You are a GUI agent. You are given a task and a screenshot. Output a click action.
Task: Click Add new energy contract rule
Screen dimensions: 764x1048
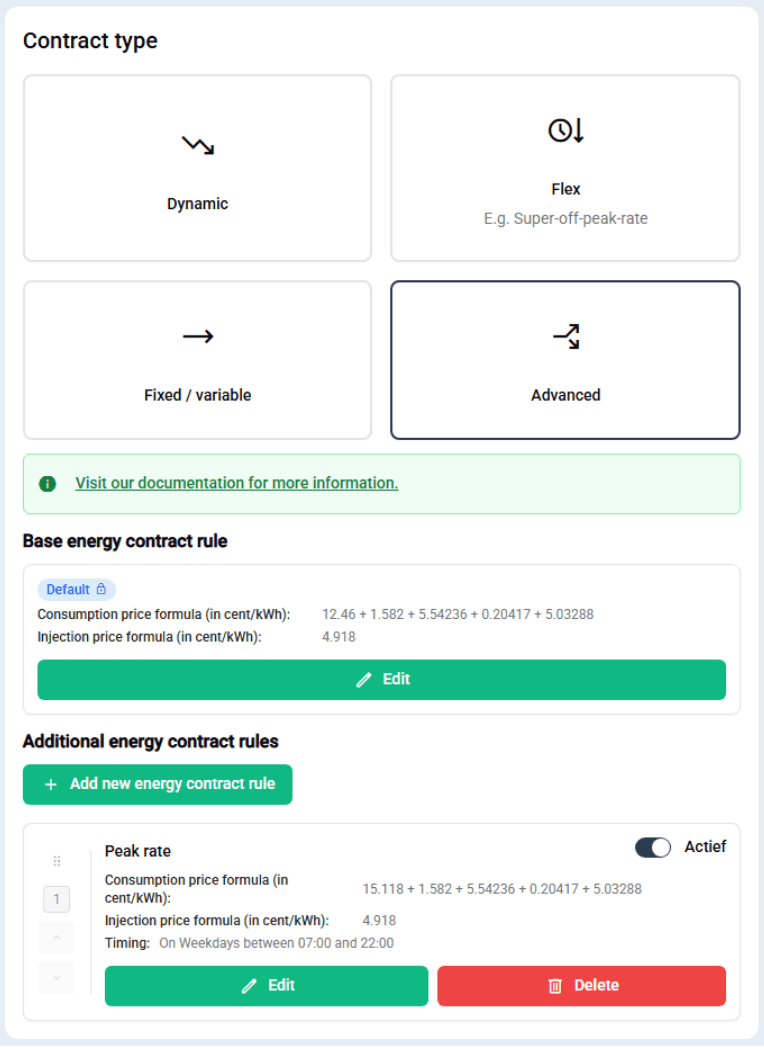[157, 784]
